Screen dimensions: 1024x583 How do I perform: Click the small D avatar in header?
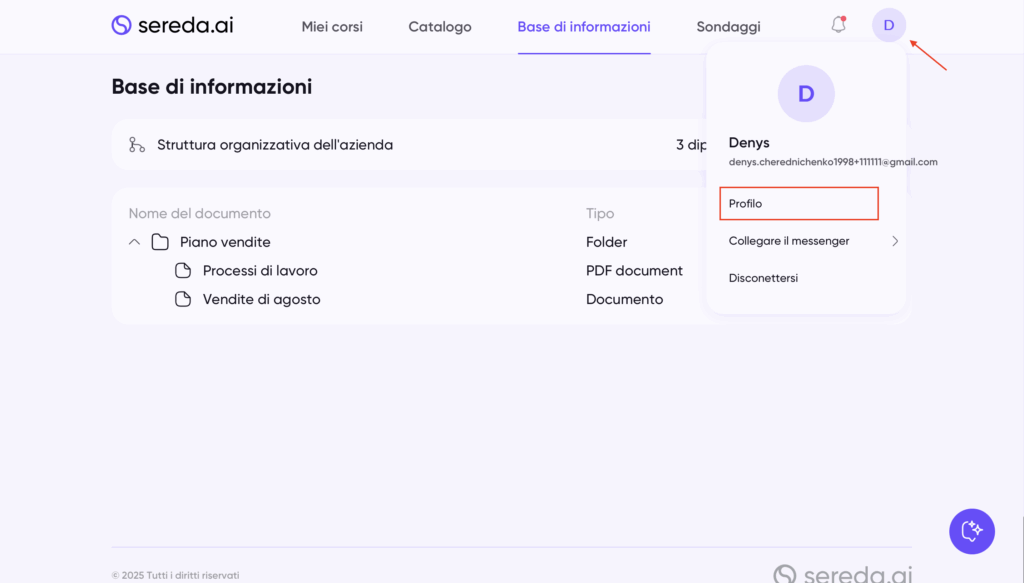[x=888, y=26]
